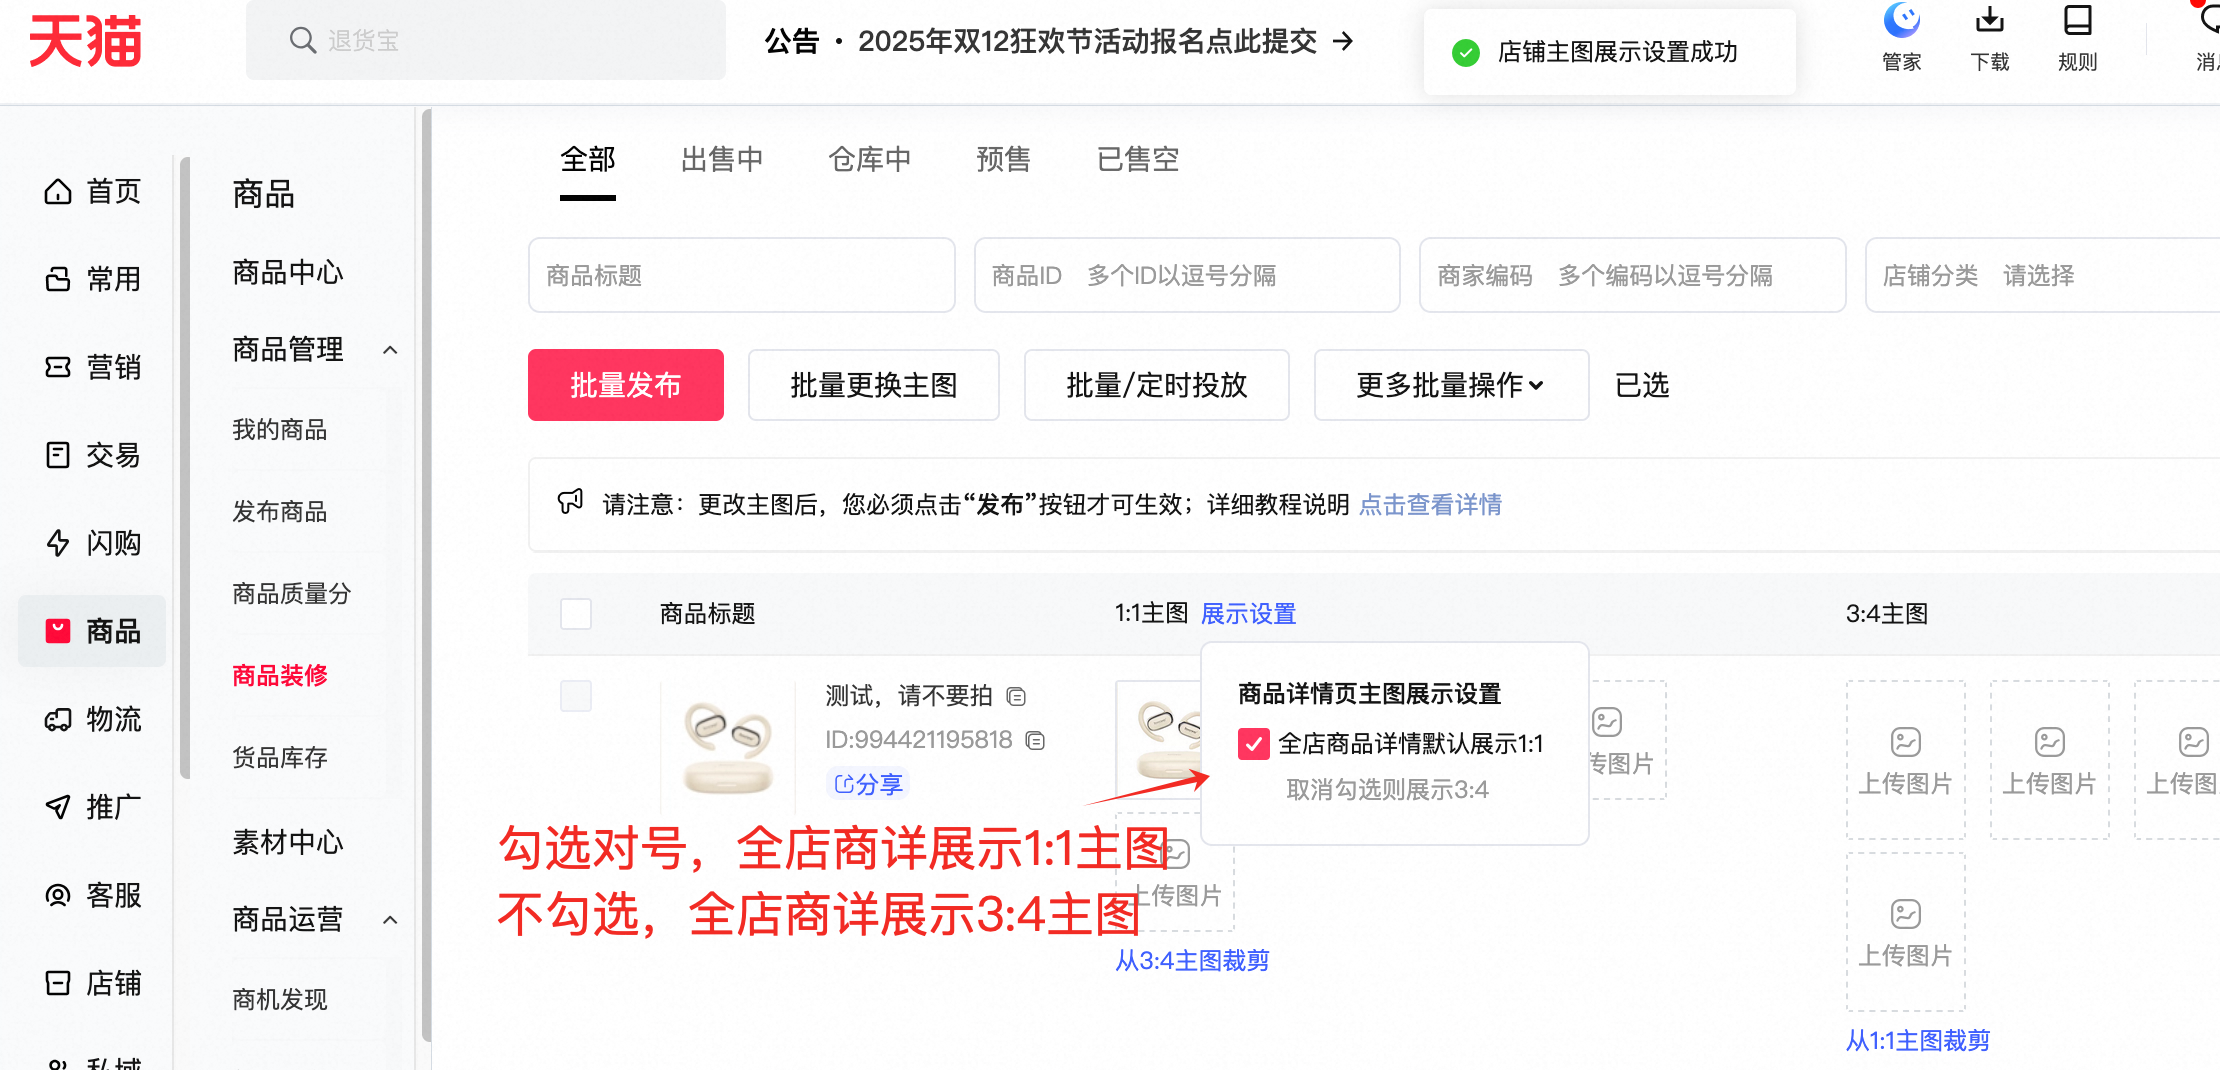
Task: Copy the product title icon
Action: (1016, 697)
